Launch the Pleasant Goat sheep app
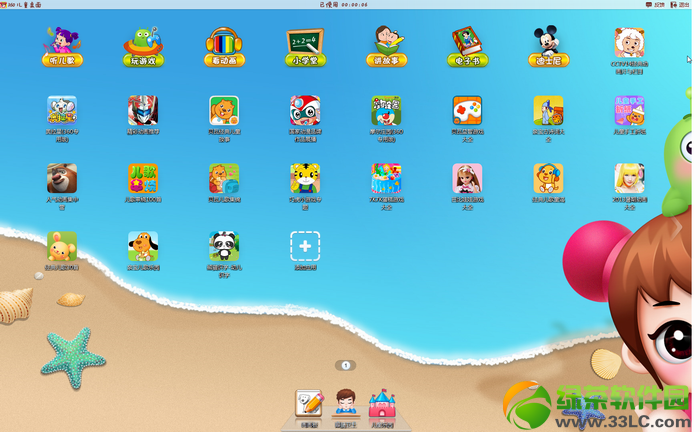Screen dimensions: 700x443 pos(629,43)
